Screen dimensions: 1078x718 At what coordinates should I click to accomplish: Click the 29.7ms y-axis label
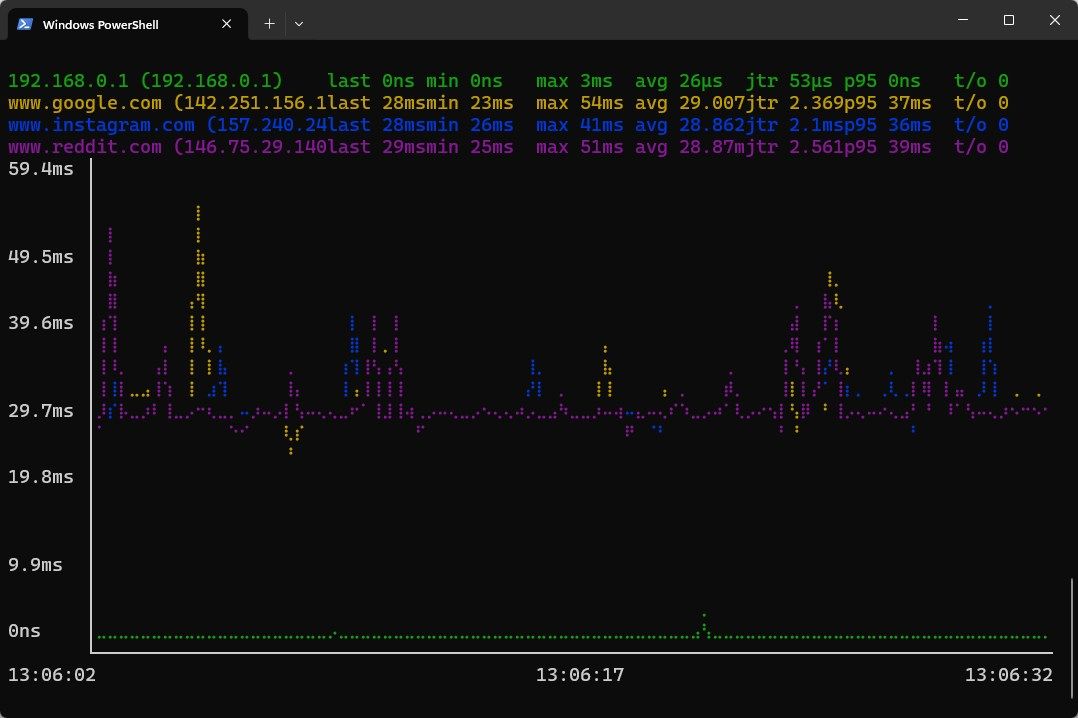41,411
